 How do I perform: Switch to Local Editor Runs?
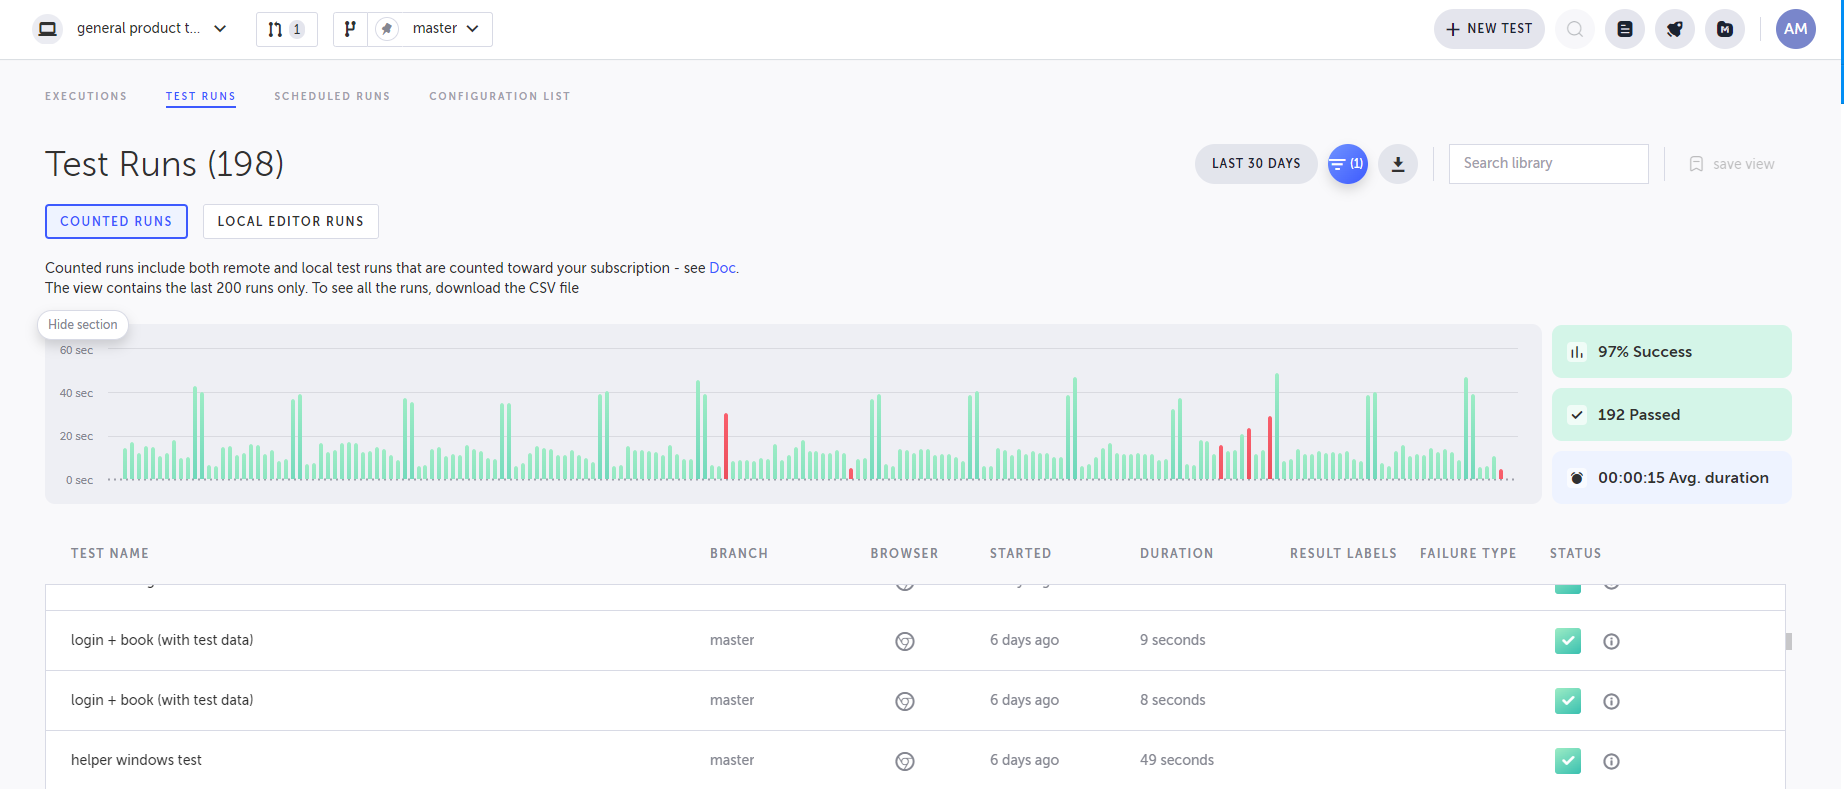[290, 221]
